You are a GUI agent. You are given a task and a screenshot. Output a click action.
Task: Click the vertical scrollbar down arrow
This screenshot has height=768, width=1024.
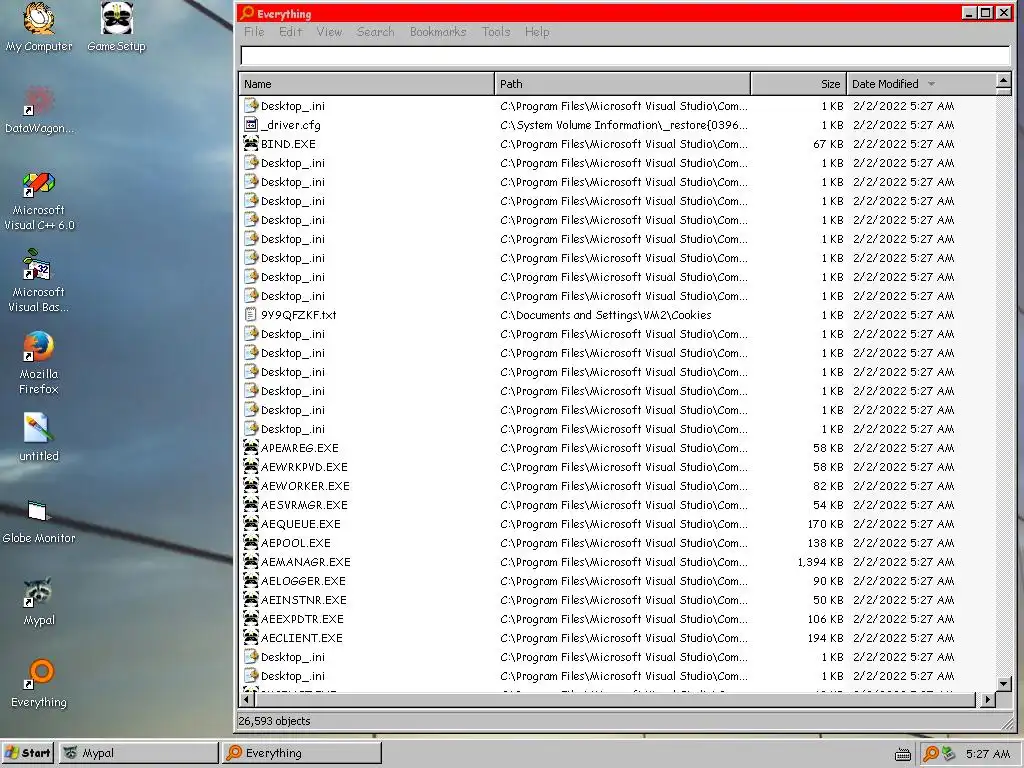(x=1004, y=684)
